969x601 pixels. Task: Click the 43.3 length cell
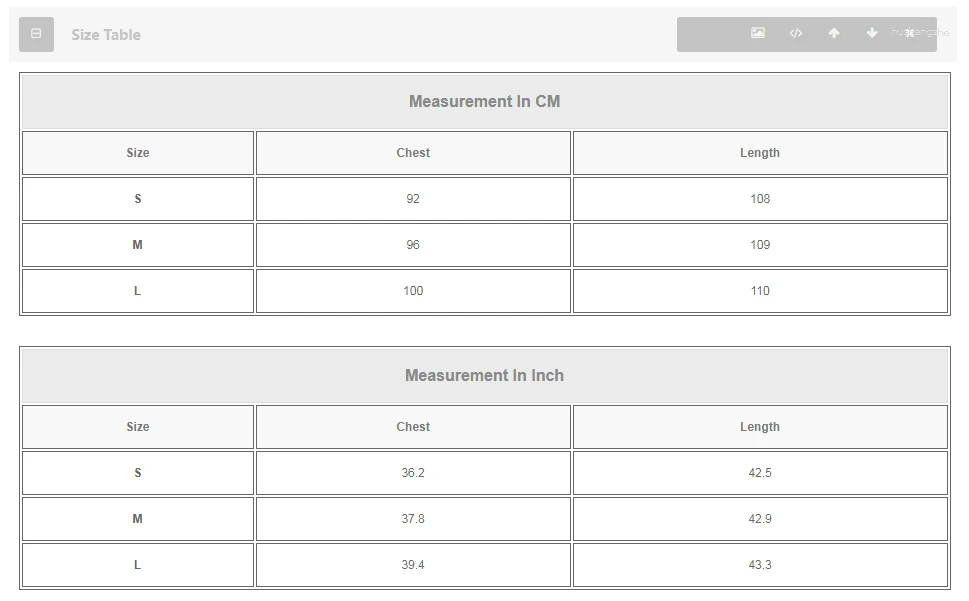760,565
